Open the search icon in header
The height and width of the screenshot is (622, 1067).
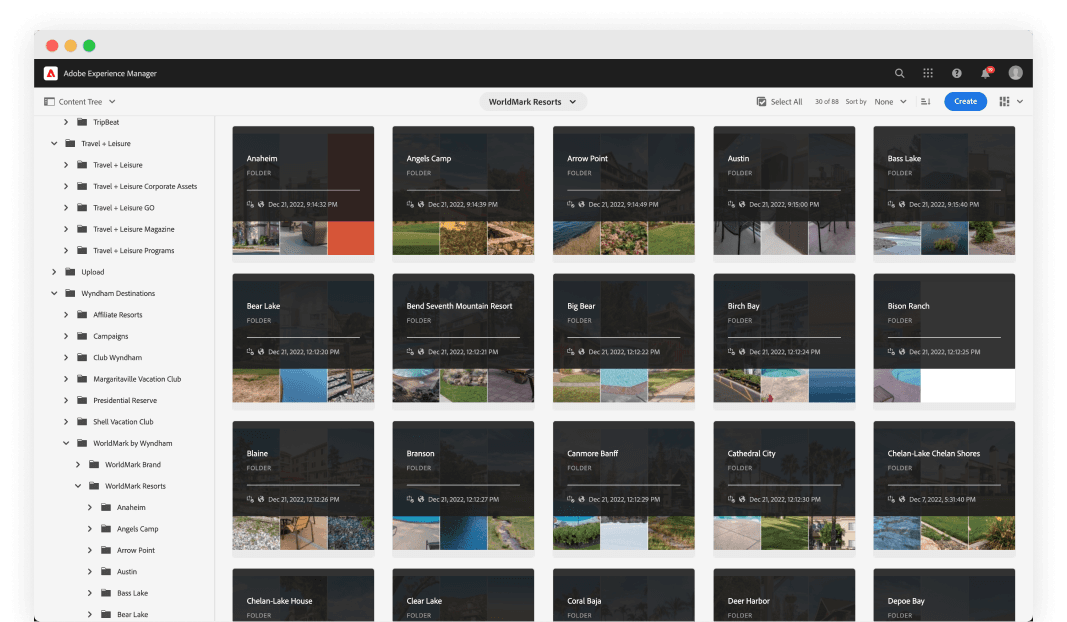pos(900,73)
